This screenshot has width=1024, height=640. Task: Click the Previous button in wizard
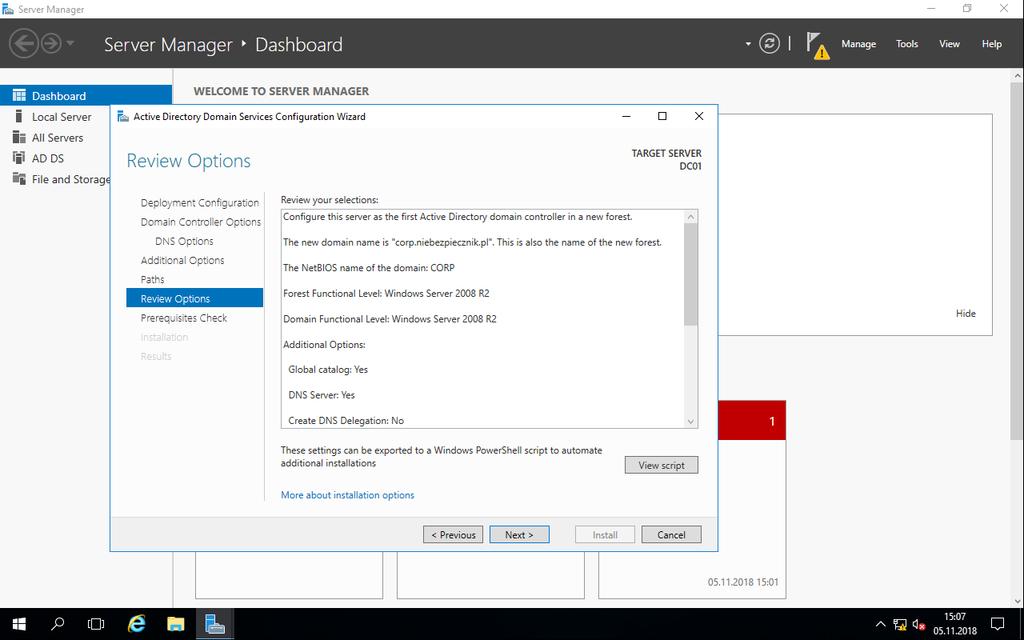[x=453, y=535]
